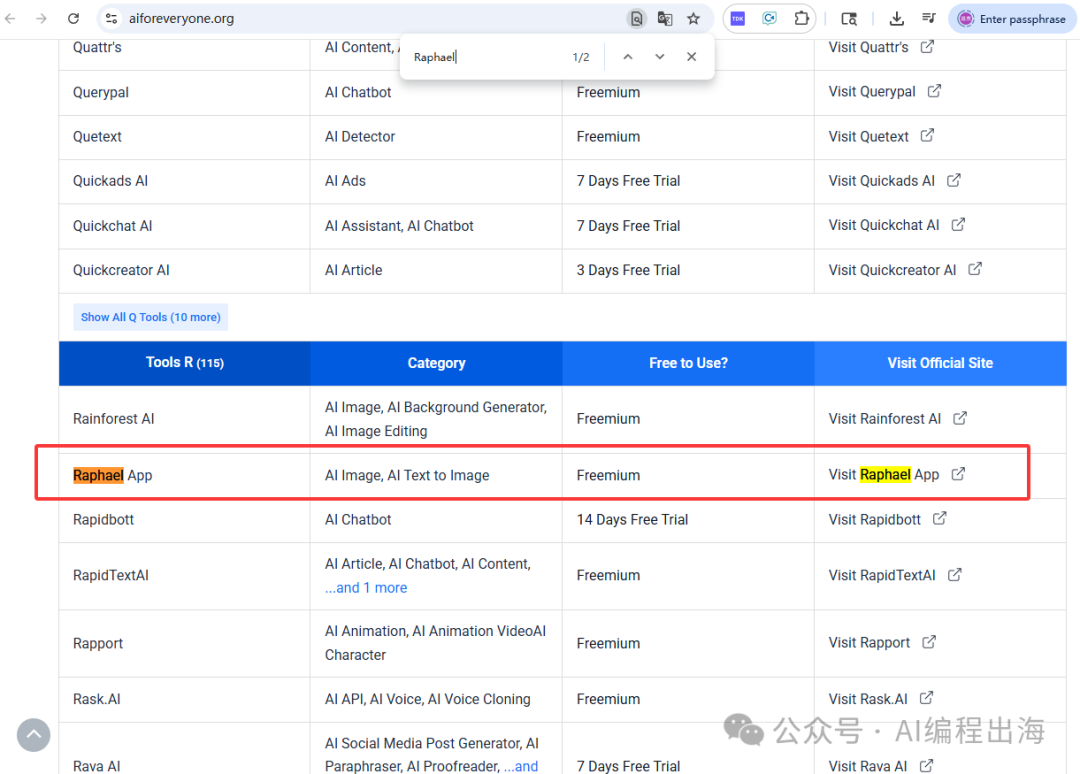Reload the page with the refresh icon

point(73,18)
